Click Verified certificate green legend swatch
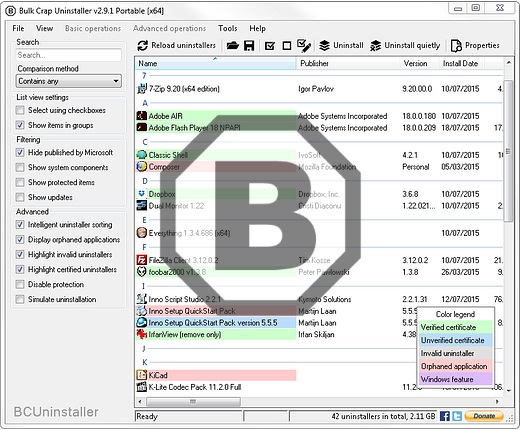The image size is (520, 430). pyautogui.click(x=456, y=327)
